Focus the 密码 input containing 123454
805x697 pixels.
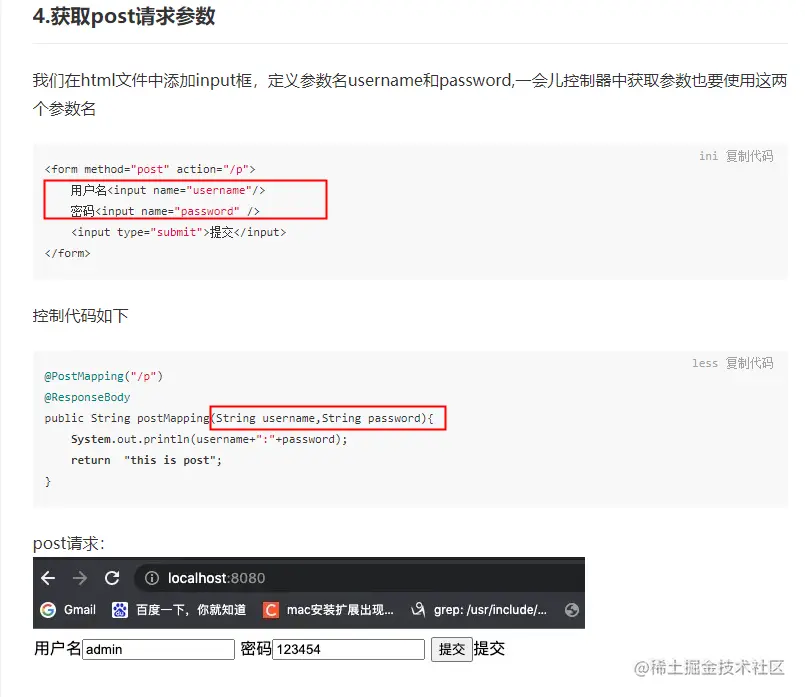pyautogui.click(x=348, y=649)
